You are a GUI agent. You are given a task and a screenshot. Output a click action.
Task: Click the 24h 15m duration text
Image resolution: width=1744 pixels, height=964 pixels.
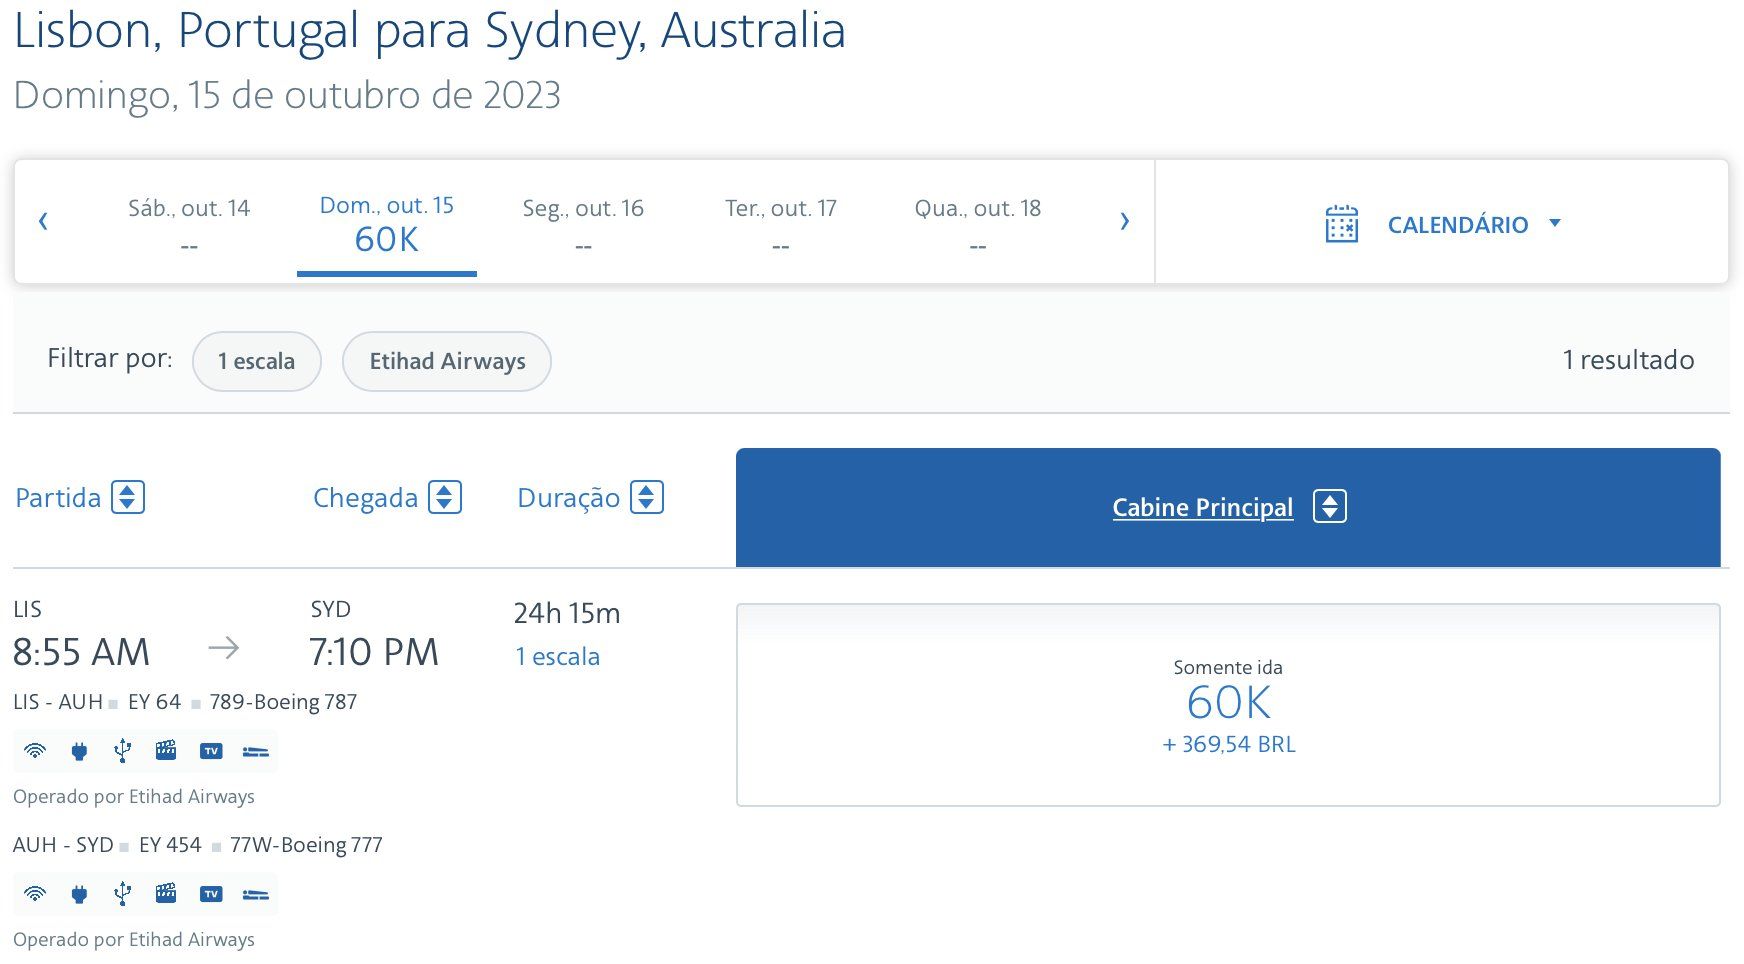(x=567, y=613)
